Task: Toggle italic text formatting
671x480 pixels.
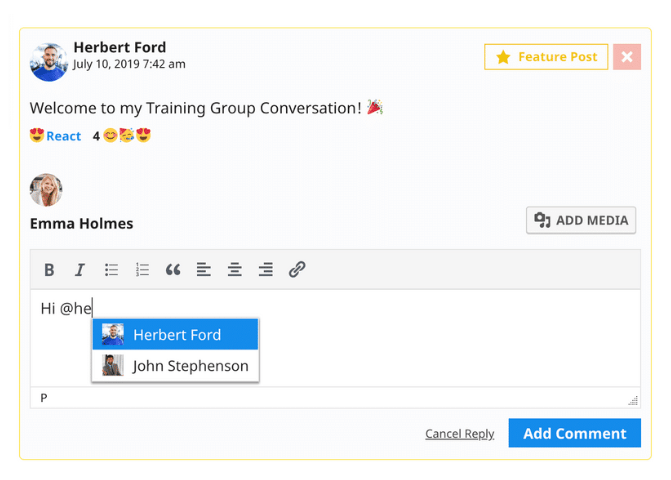Action: [x=80, y=270]
